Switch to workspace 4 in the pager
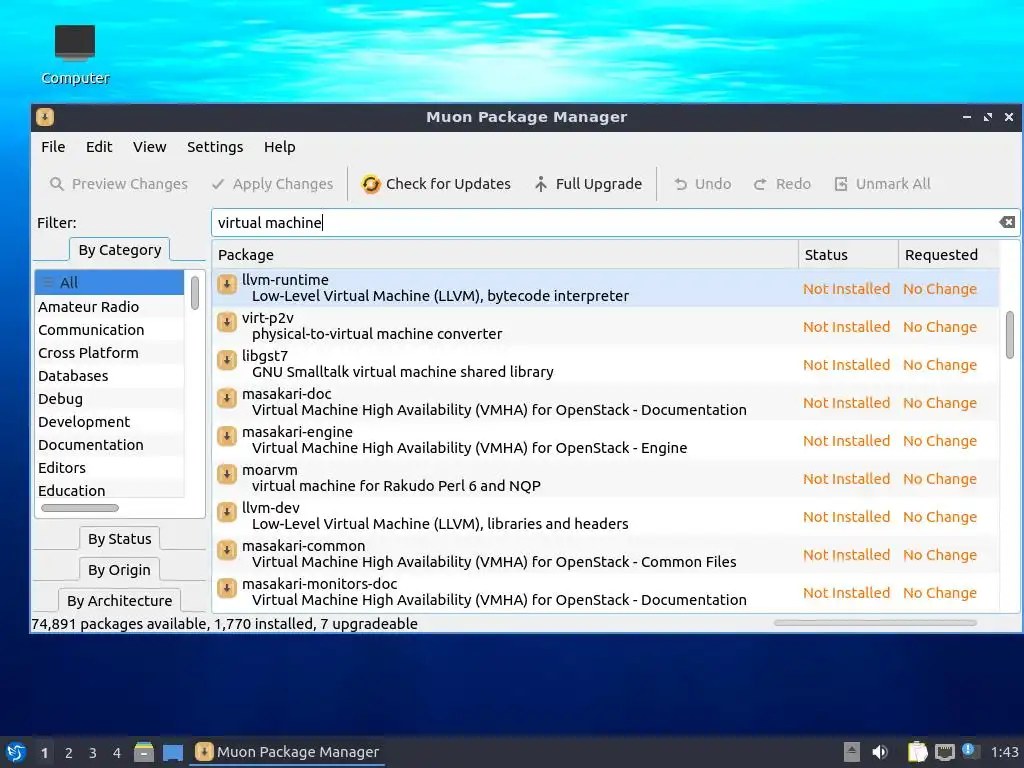Image resolution: width=1024 pixels, height=768 pixels. point(117,753)
